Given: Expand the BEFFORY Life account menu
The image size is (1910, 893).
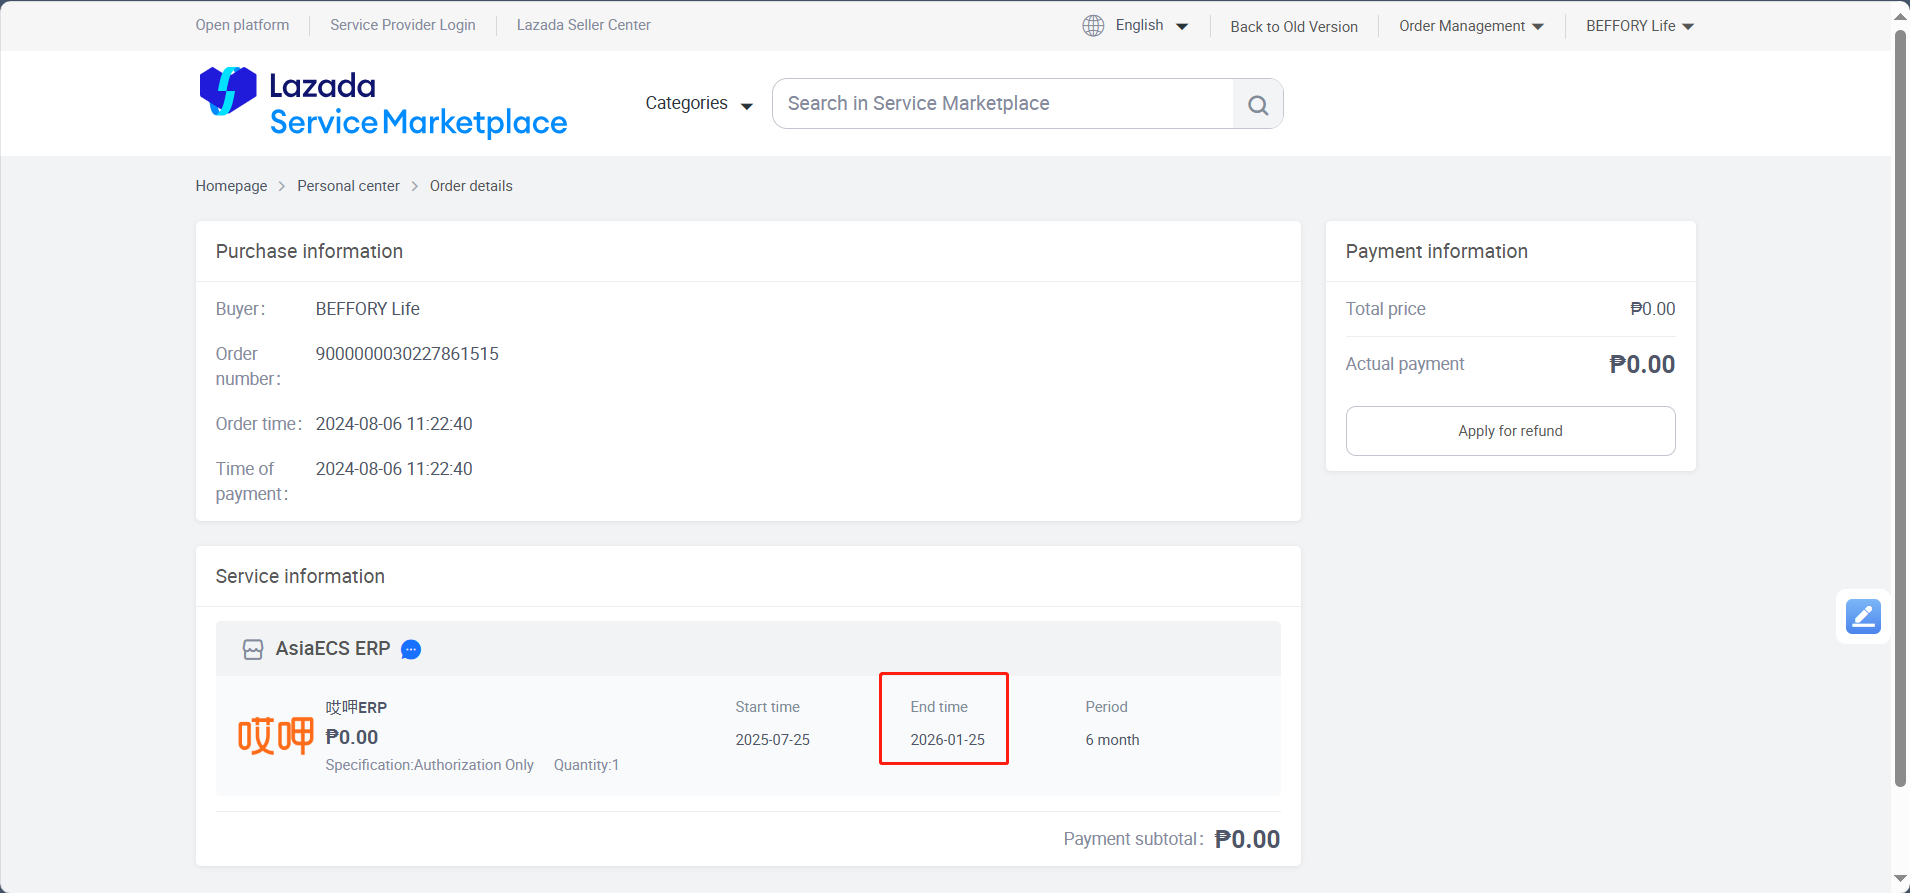Looking at the screenshot, I should (x=1640, y=26).
